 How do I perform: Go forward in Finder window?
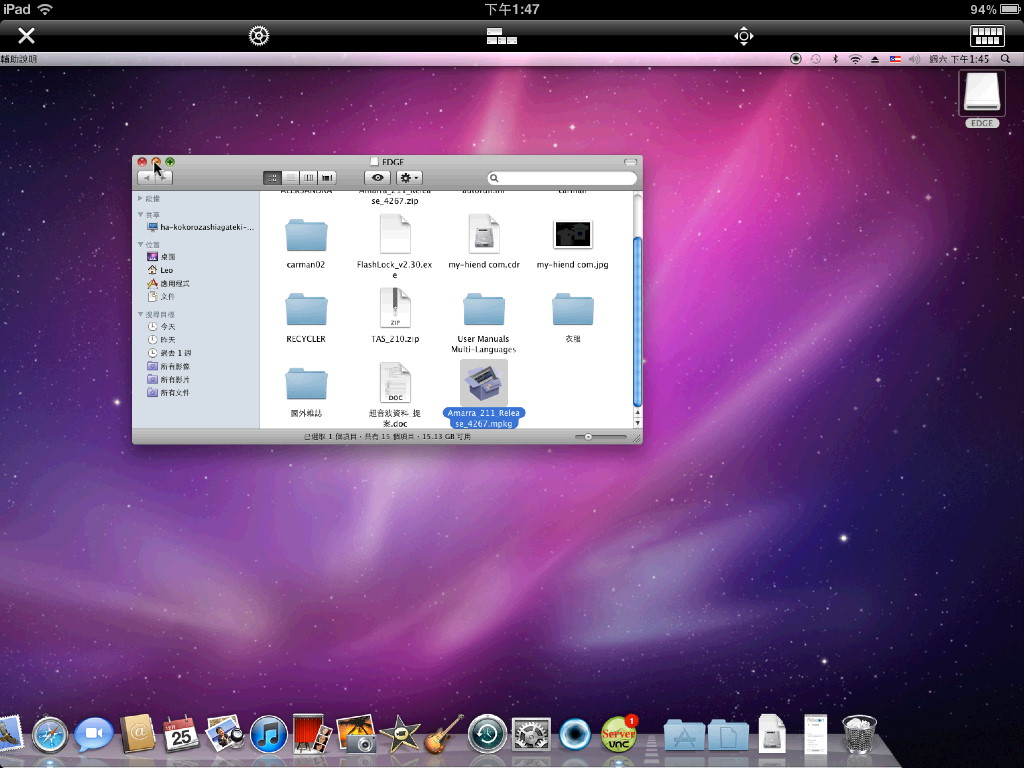(164, 178)
